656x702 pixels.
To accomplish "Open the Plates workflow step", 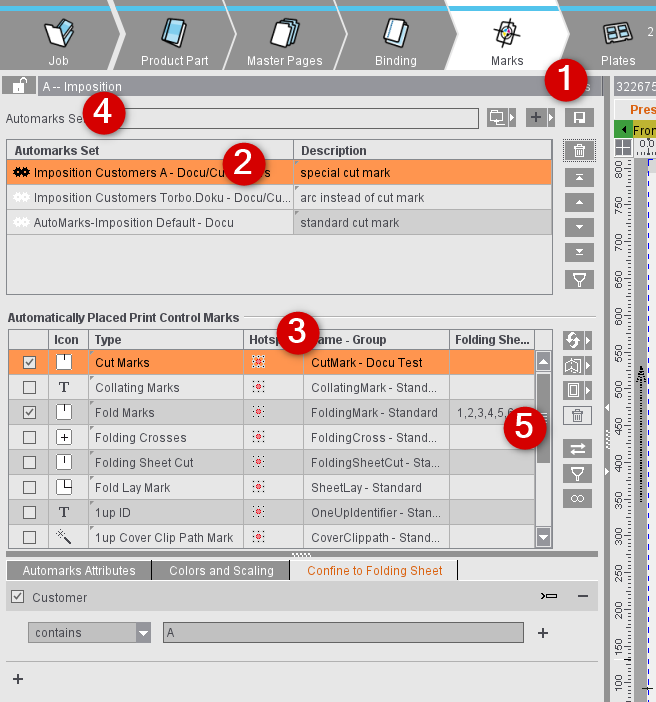I will [x=617, y=43].
